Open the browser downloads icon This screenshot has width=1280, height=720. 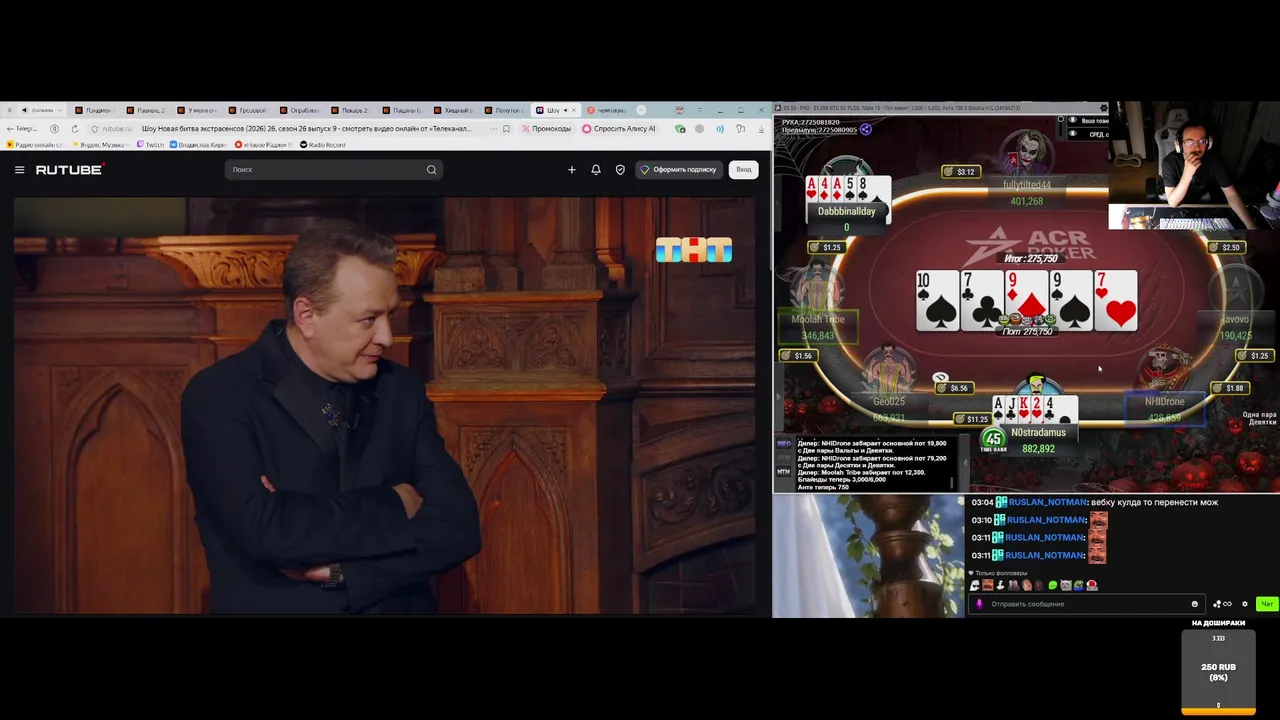tap(760, 129)
